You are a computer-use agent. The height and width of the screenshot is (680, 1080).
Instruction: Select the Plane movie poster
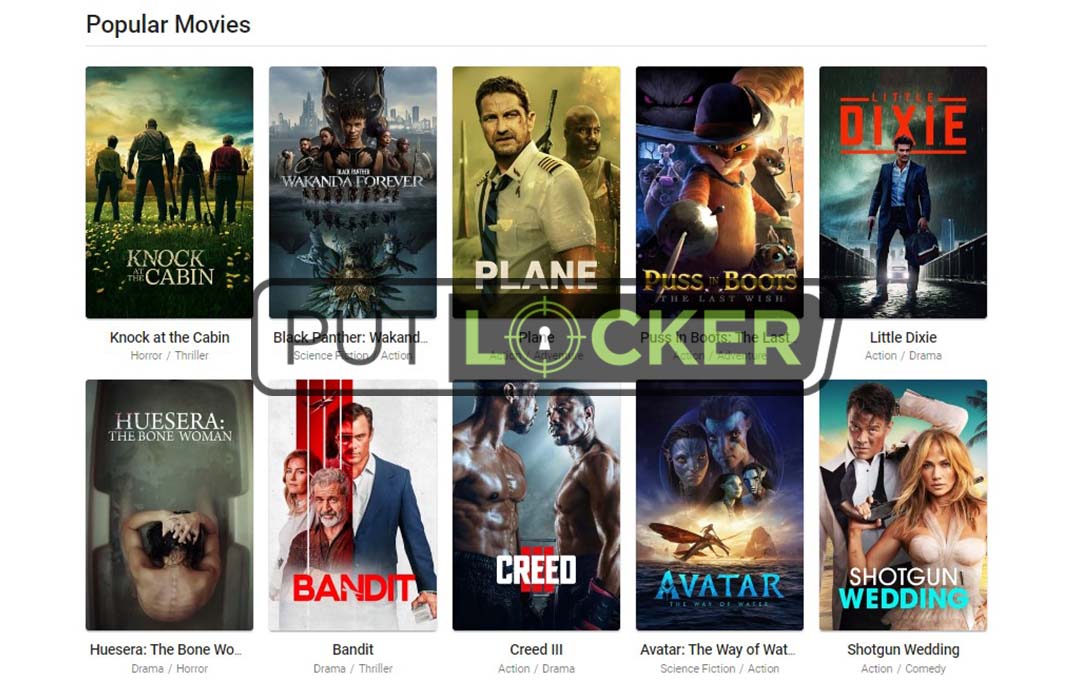(x=536, y=192)
